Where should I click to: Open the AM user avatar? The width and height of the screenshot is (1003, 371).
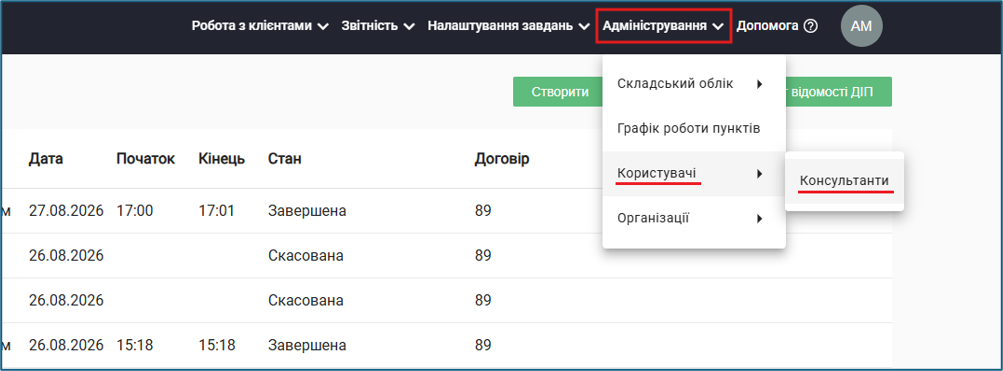click(861, 26)
